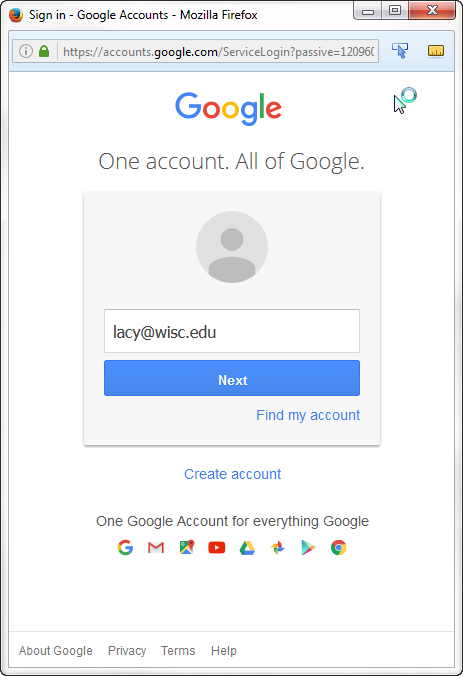The image size is (463, 676).
Task: Click the yellow ruler toolbar icon
Action: 436,51
